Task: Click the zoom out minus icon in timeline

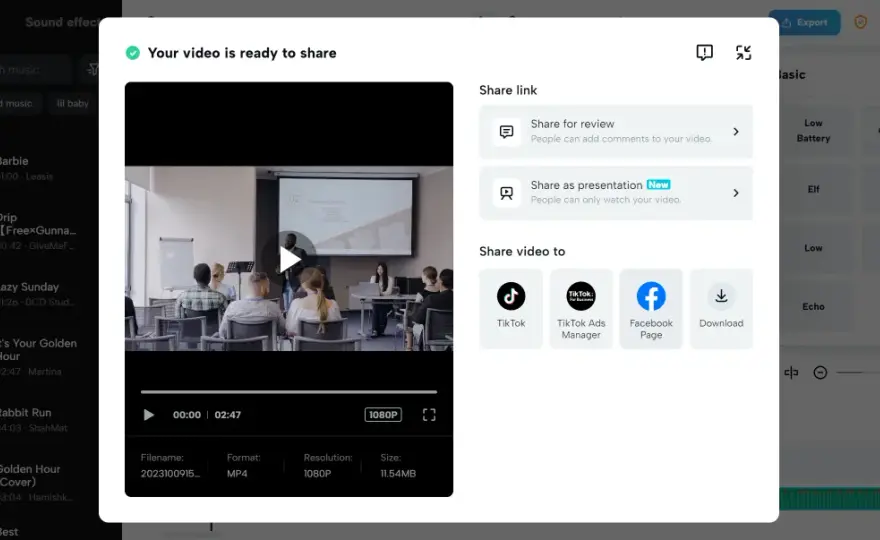Action: (820, 373)
